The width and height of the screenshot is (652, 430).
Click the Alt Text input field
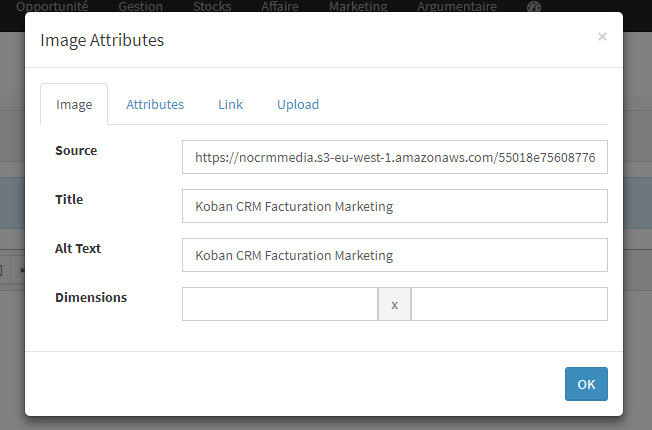(395, 255)
